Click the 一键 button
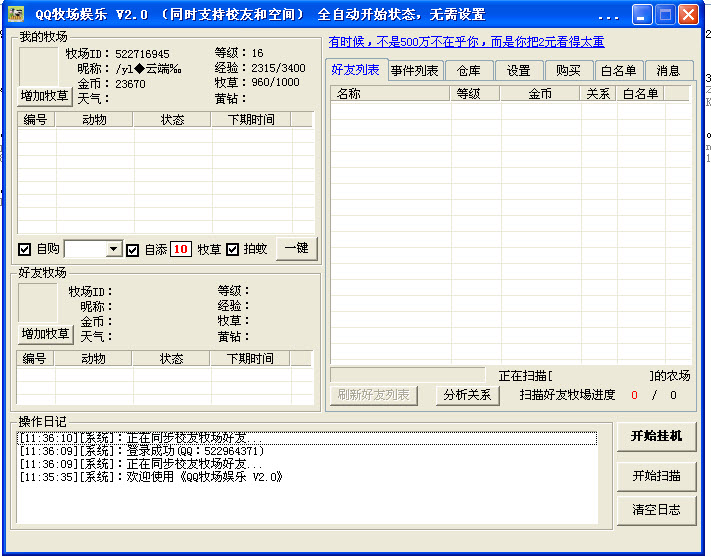Viewport: 711px width, 557px height. point(297,249)
